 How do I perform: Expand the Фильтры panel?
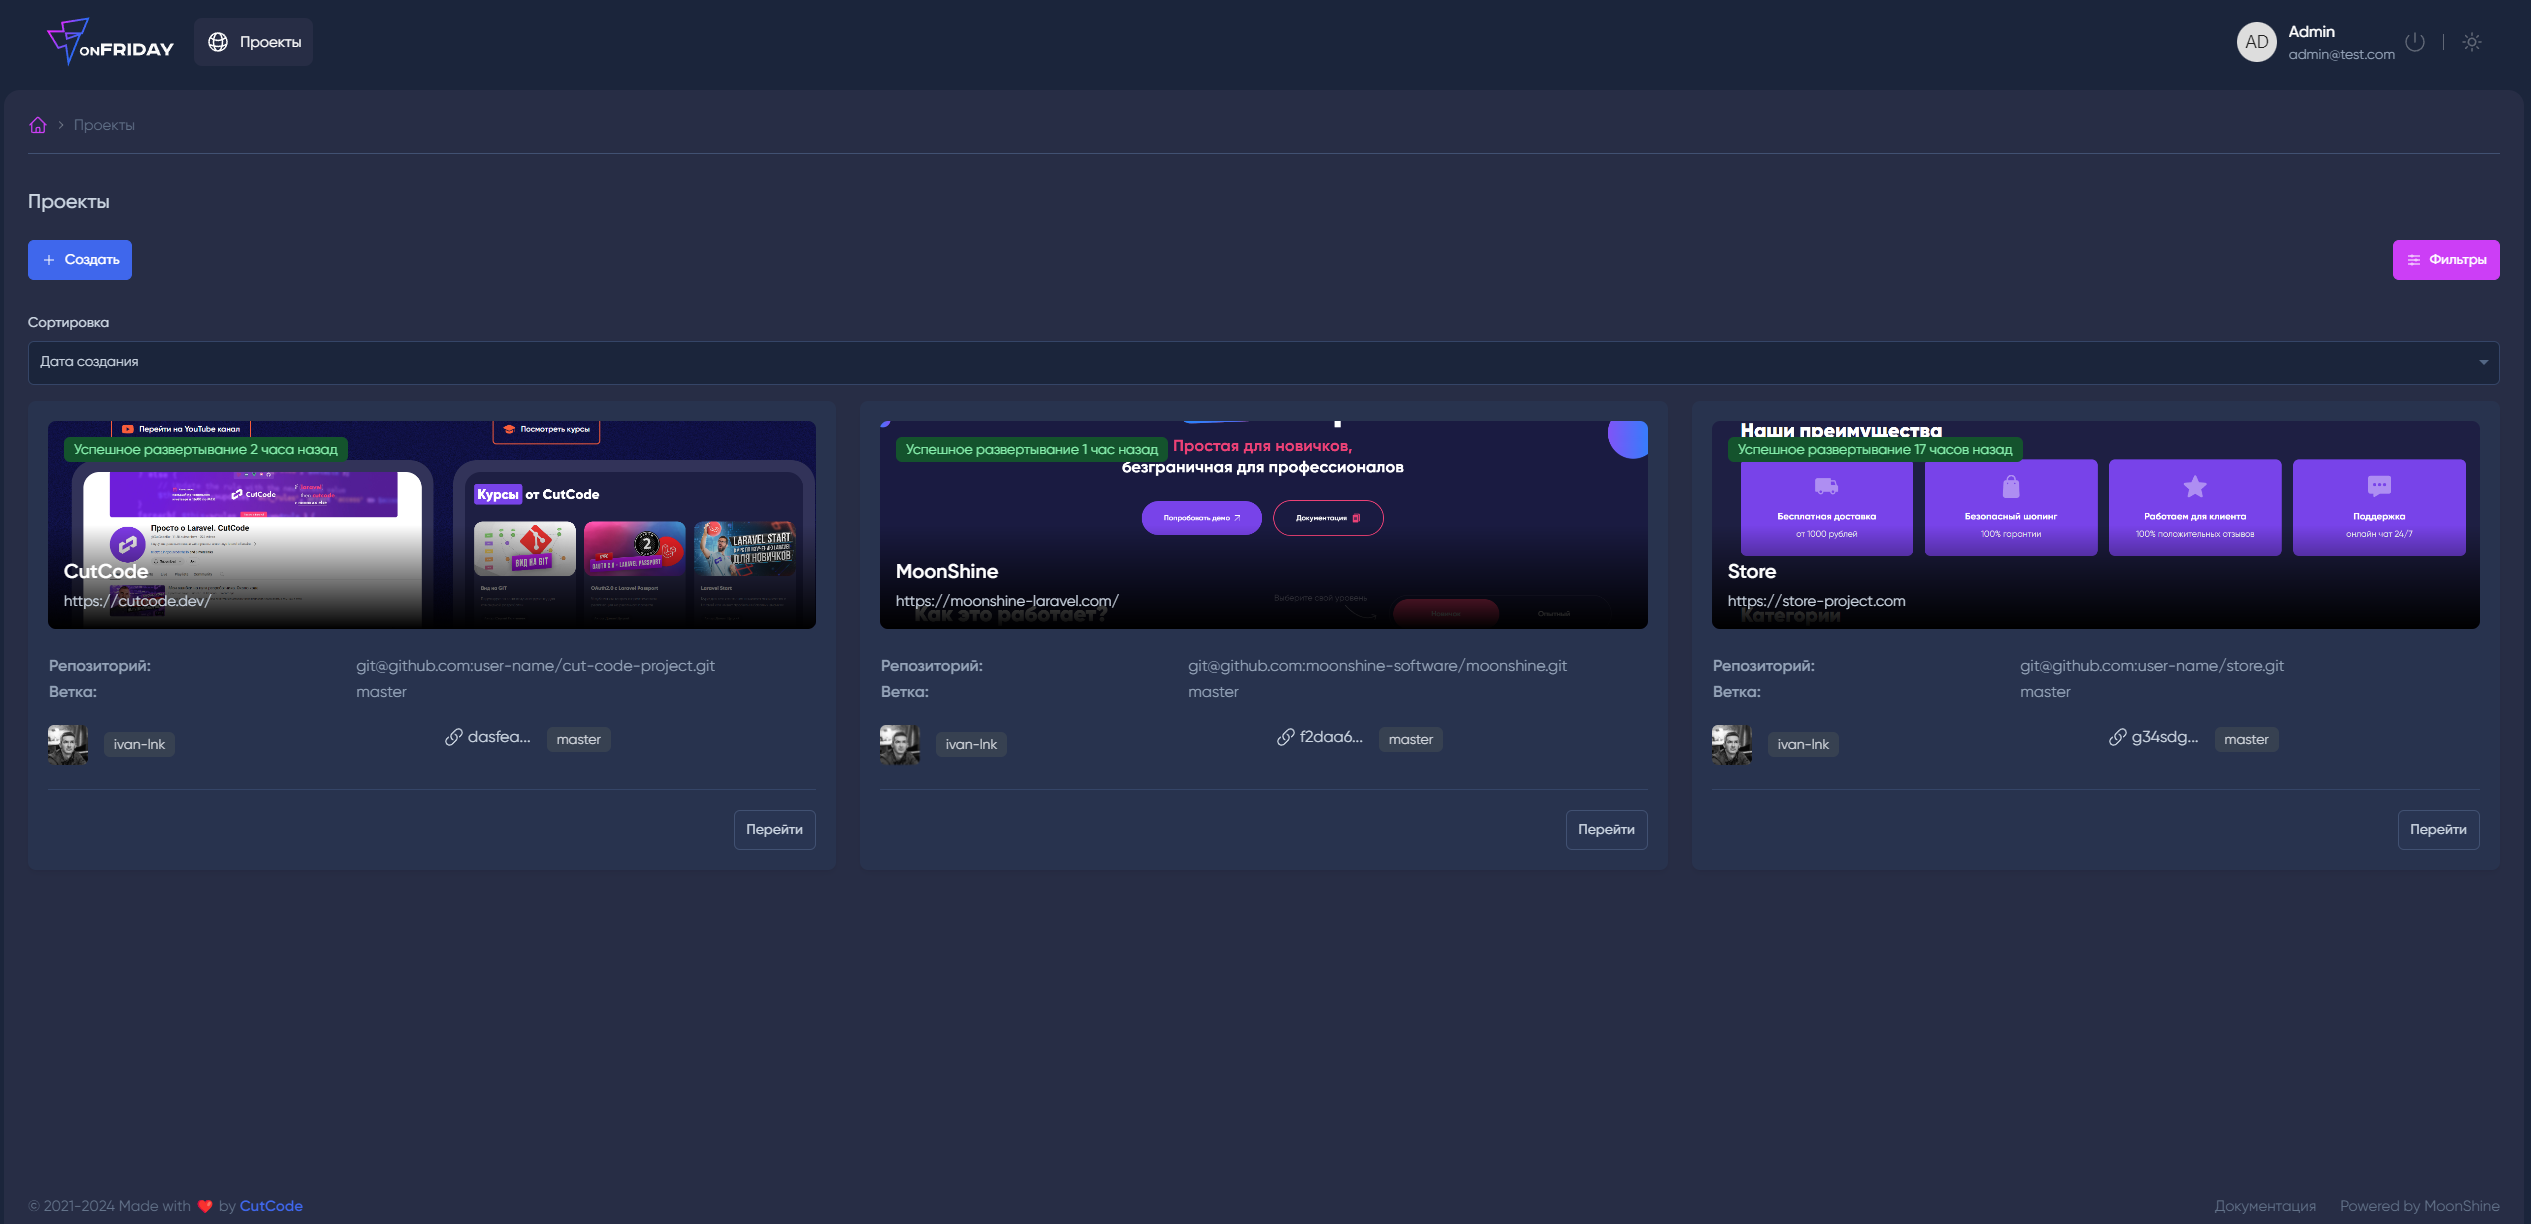coord(2445,260)
